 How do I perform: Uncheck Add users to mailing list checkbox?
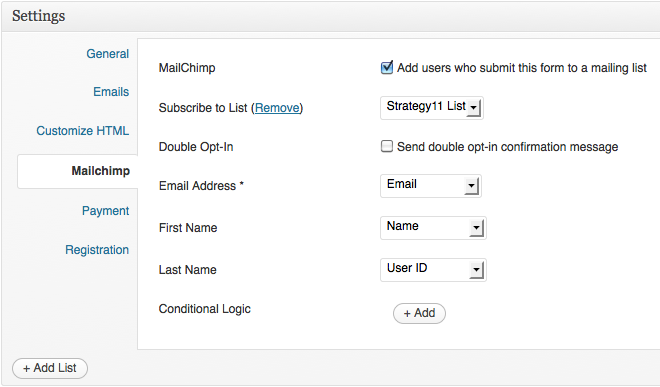pyautogui.click(x=386, y=67)
